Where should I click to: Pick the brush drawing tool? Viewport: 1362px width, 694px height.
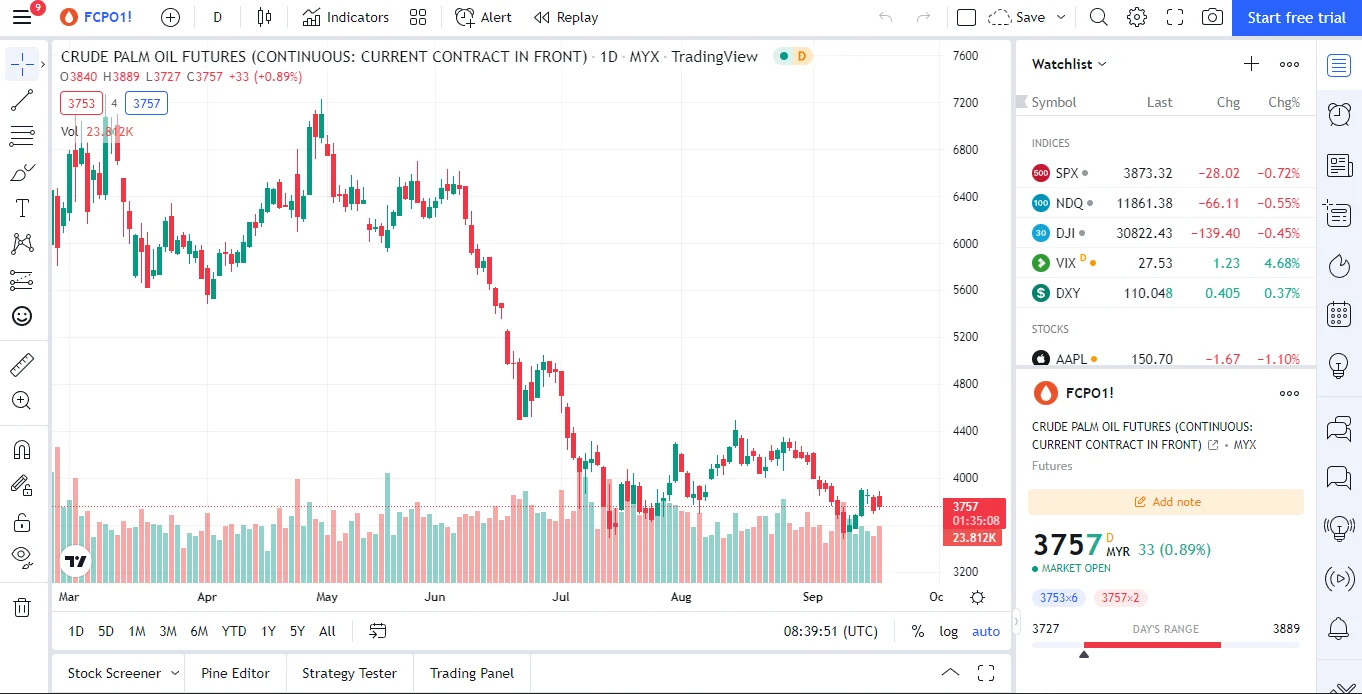pyautogui.click(x=22, y=172)
